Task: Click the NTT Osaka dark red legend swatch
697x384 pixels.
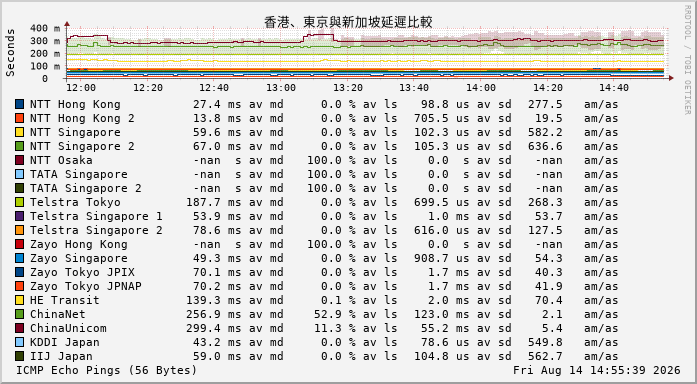Action: click(x=19, y=160)
